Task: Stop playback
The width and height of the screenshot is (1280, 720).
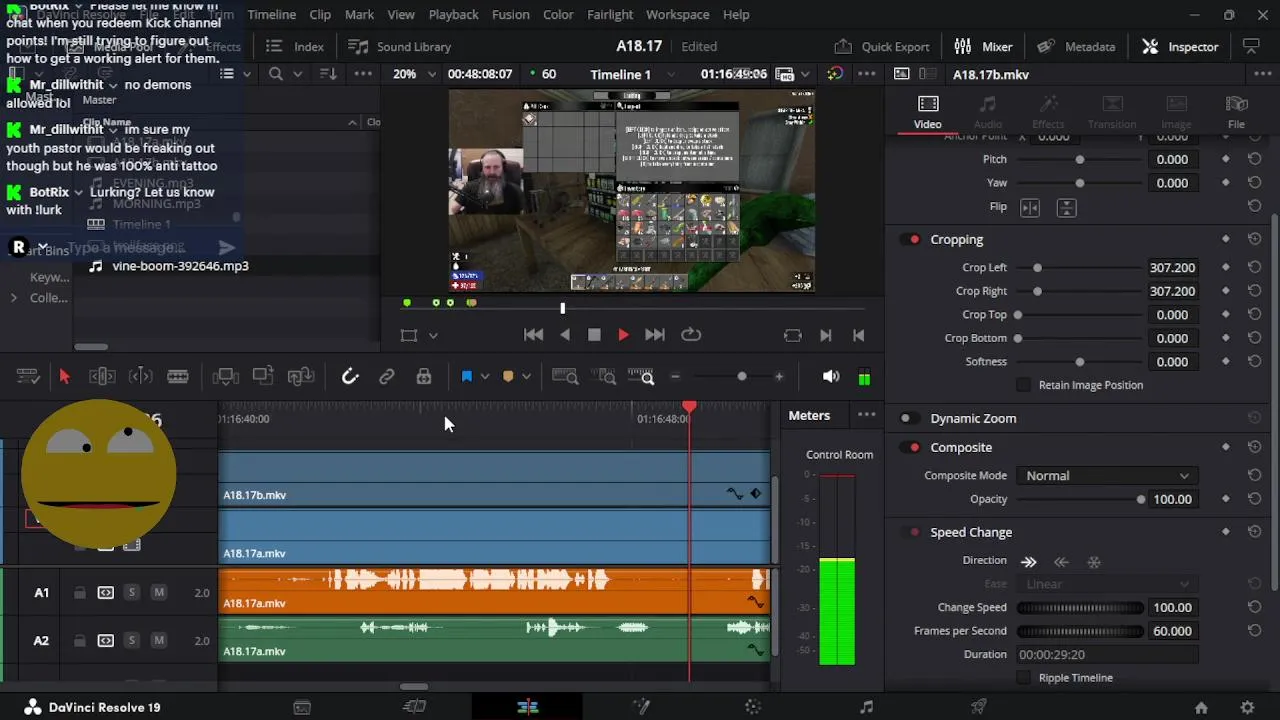Action: (x=594, y=335)
